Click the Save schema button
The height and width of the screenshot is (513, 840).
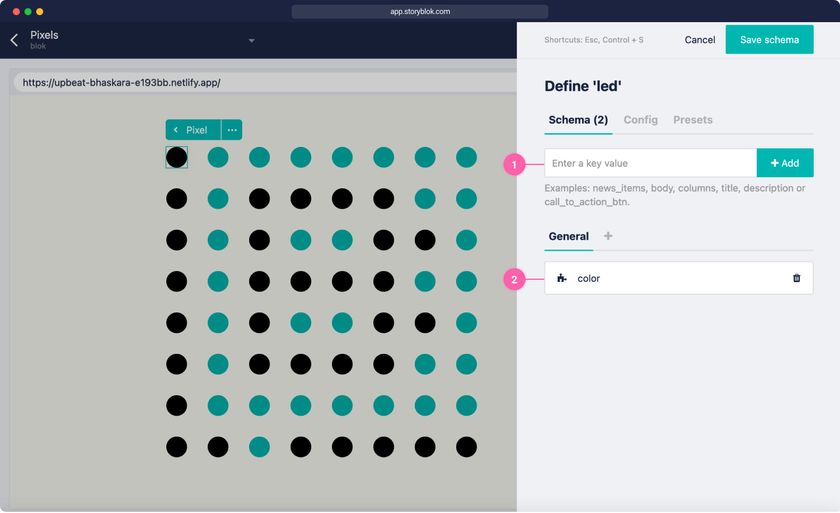click(769, 40)
